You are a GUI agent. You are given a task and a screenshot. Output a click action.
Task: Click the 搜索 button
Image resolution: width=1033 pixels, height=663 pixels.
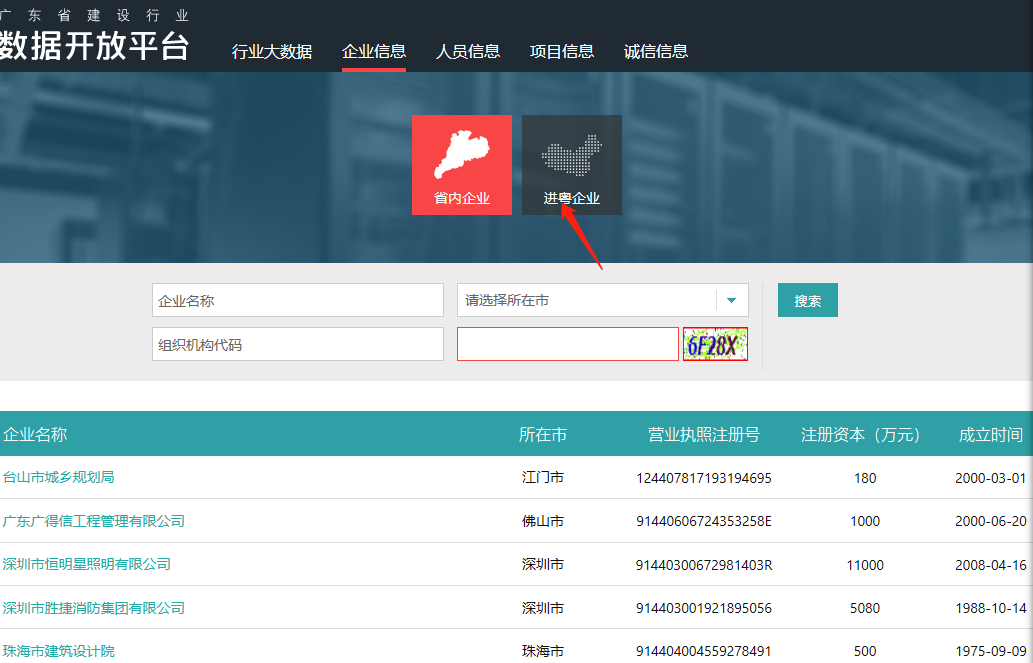[x=808, y=301]
